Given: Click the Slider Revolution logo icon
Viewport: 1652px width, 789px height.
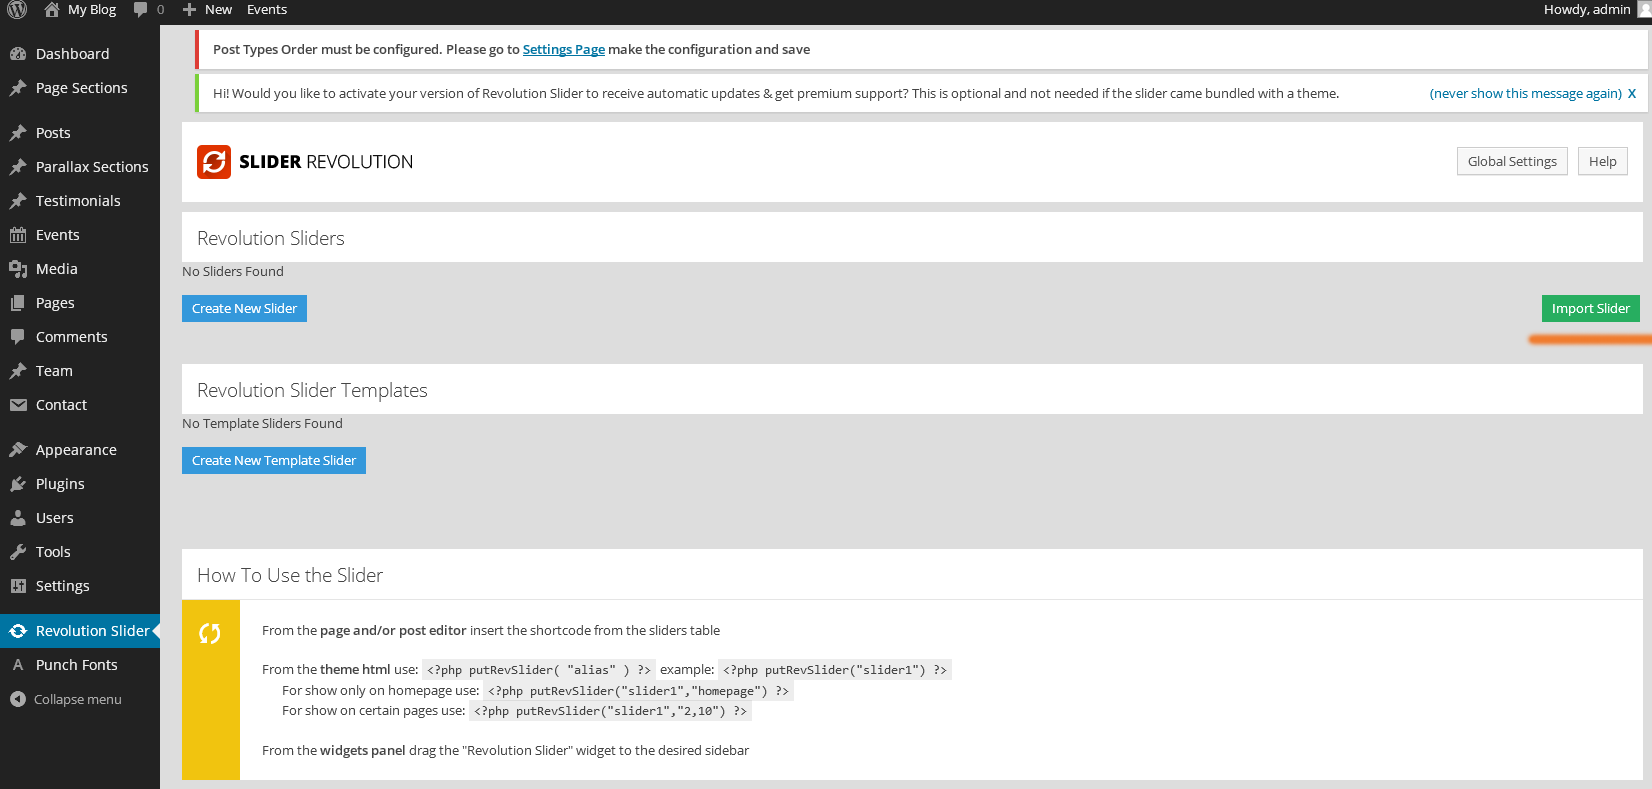Looking at the screenshot, I should (x=214, y=162).
